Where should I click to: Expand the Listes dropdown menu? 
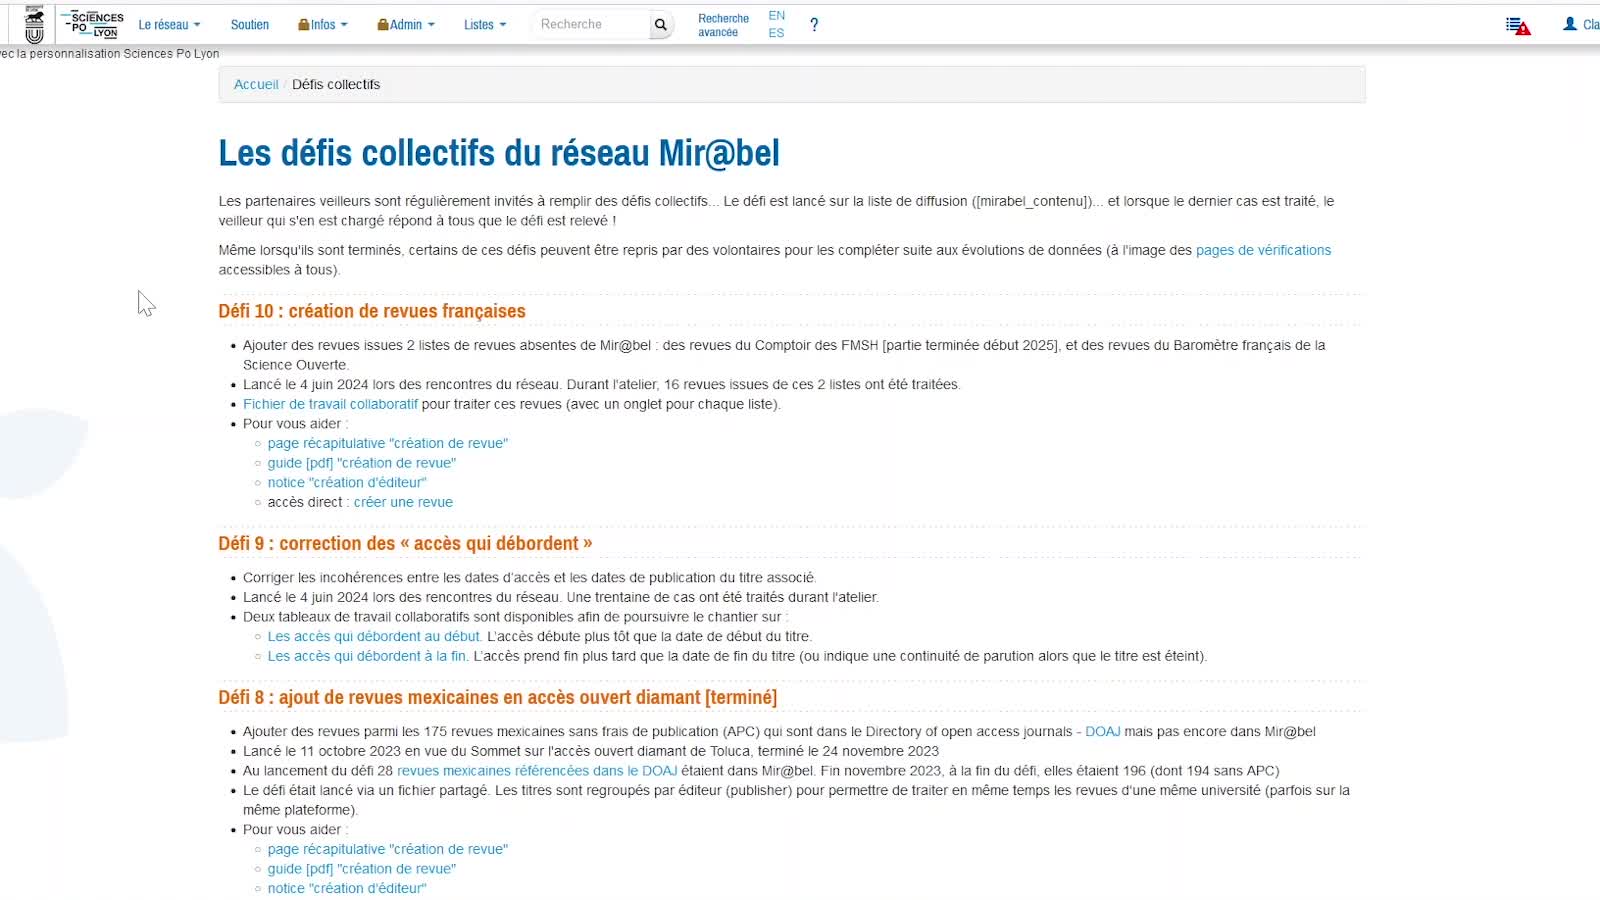pyautogui.click(x=485, y=25)
